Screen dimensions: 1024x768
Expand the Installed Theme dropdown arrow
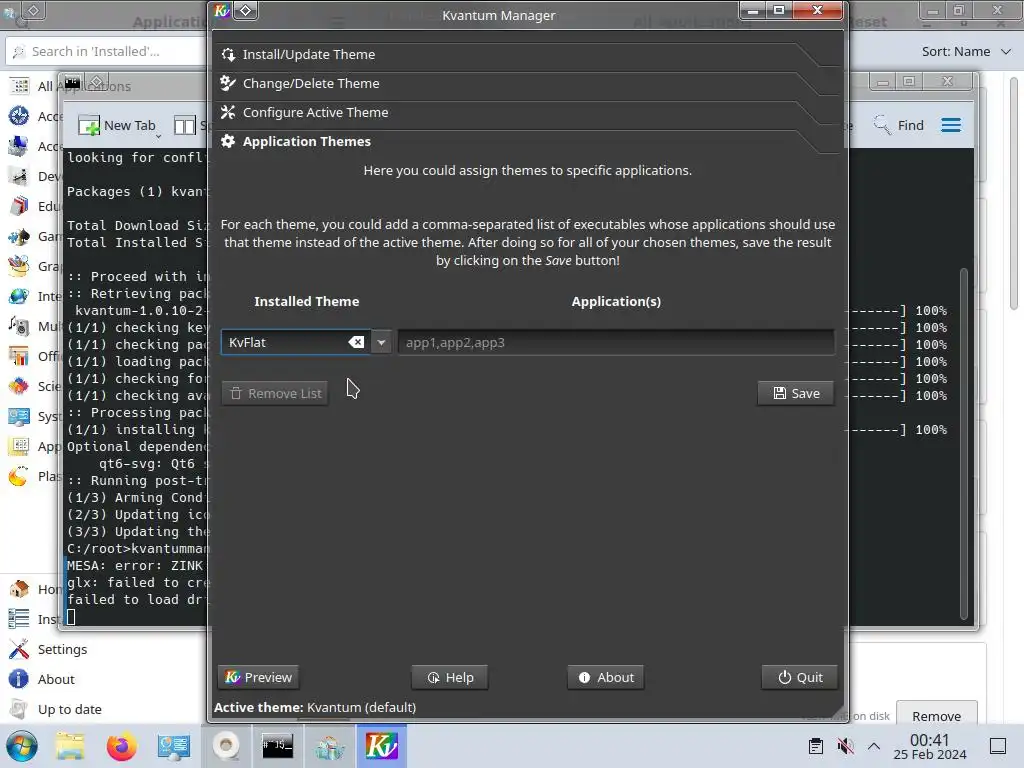[381, 342]
